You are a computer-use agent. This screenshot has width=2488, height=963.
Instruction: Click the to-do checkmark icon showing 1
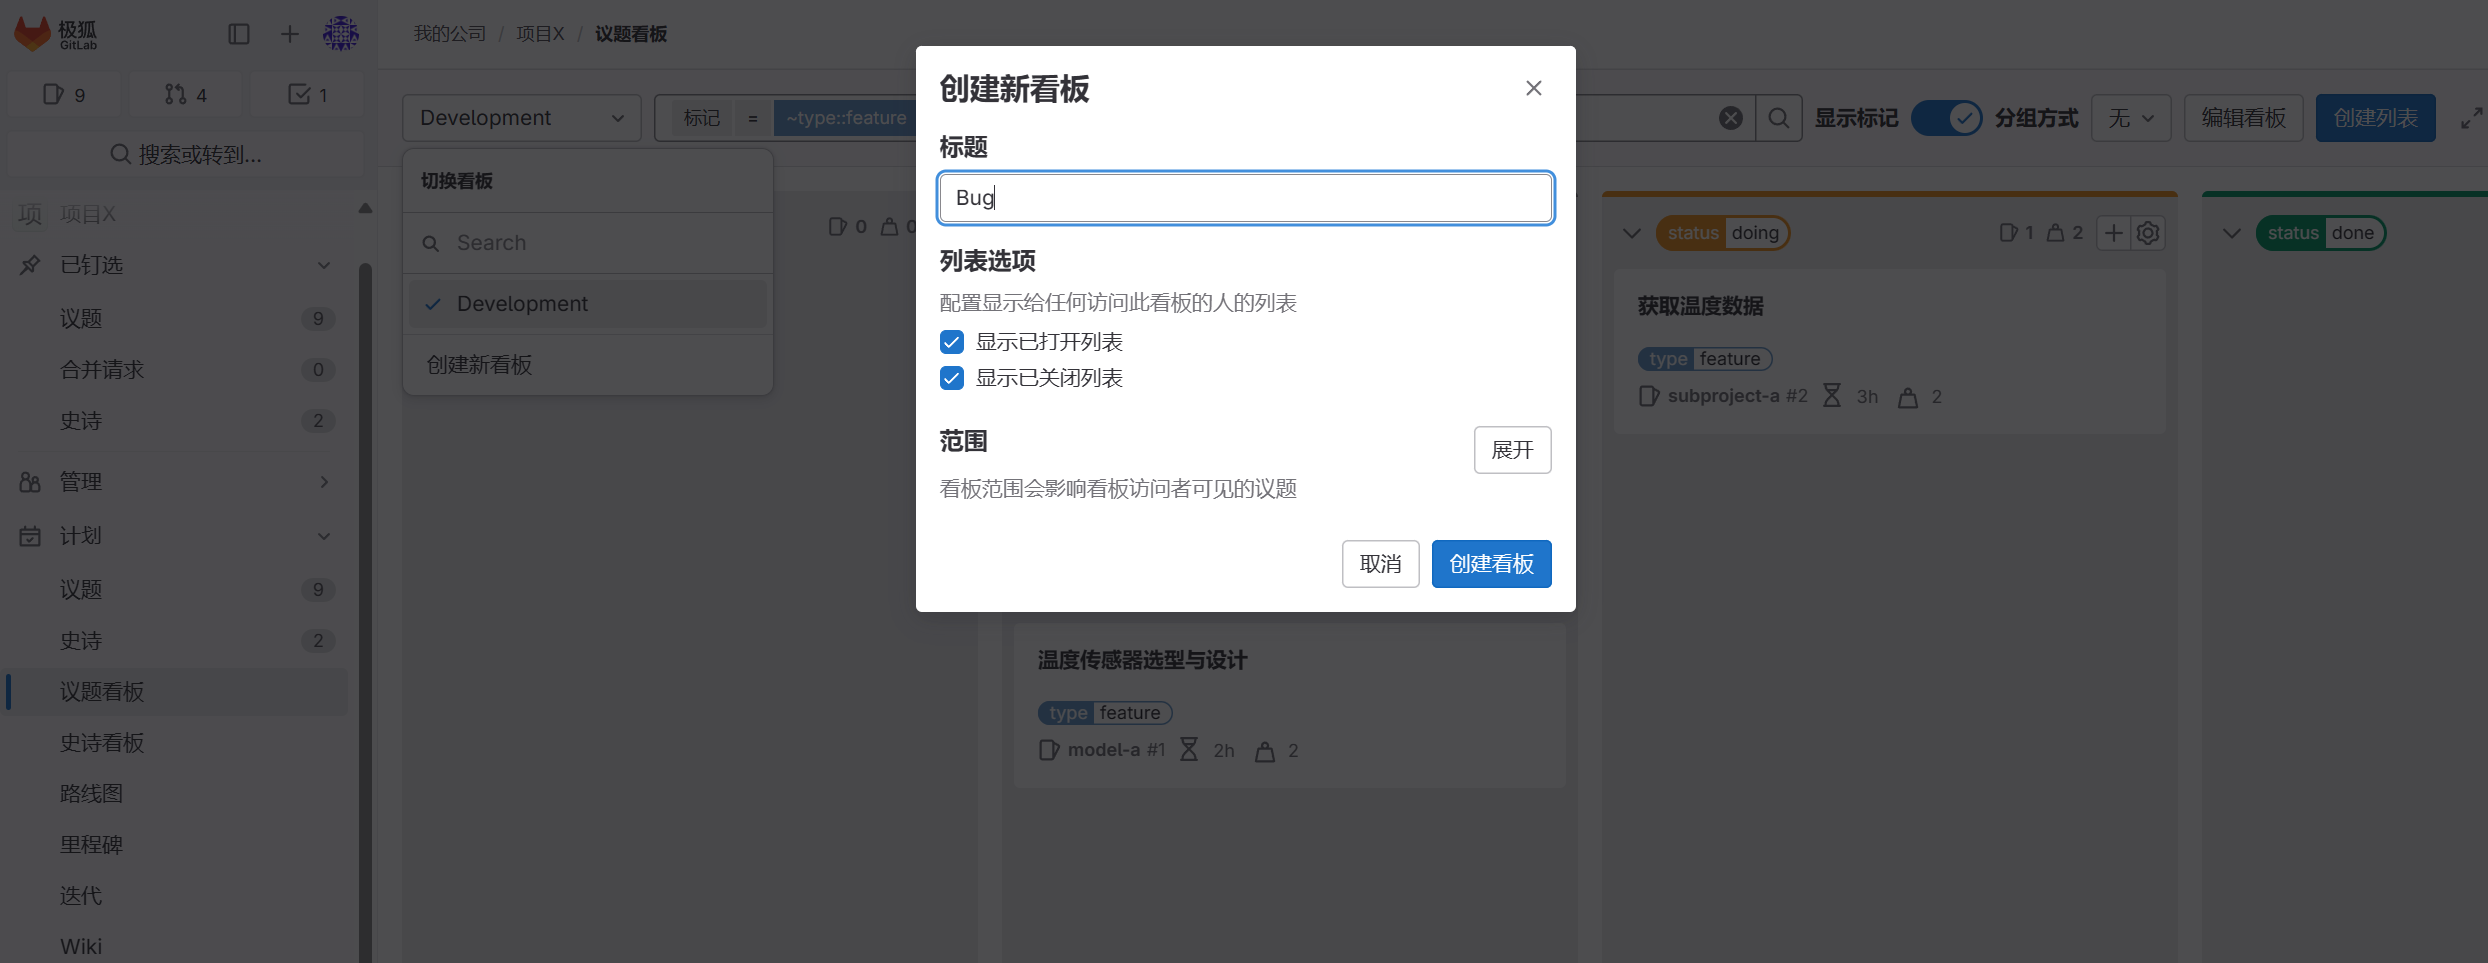tap(306, 94)
